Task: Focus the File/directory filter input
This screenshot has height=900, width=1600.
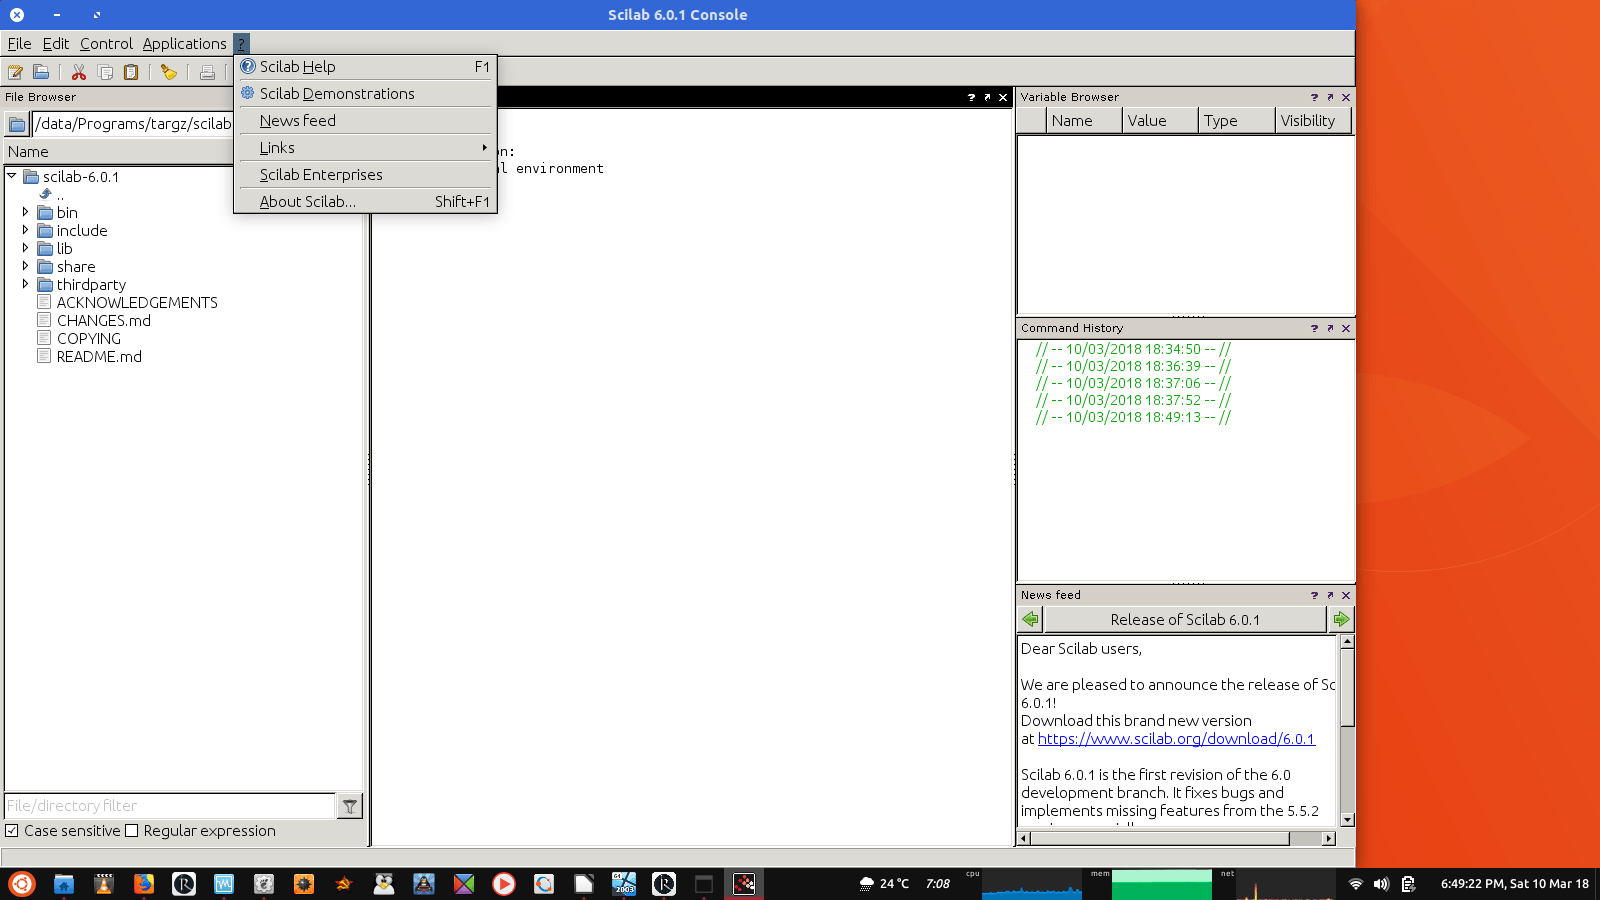Action: click(170, 806)
